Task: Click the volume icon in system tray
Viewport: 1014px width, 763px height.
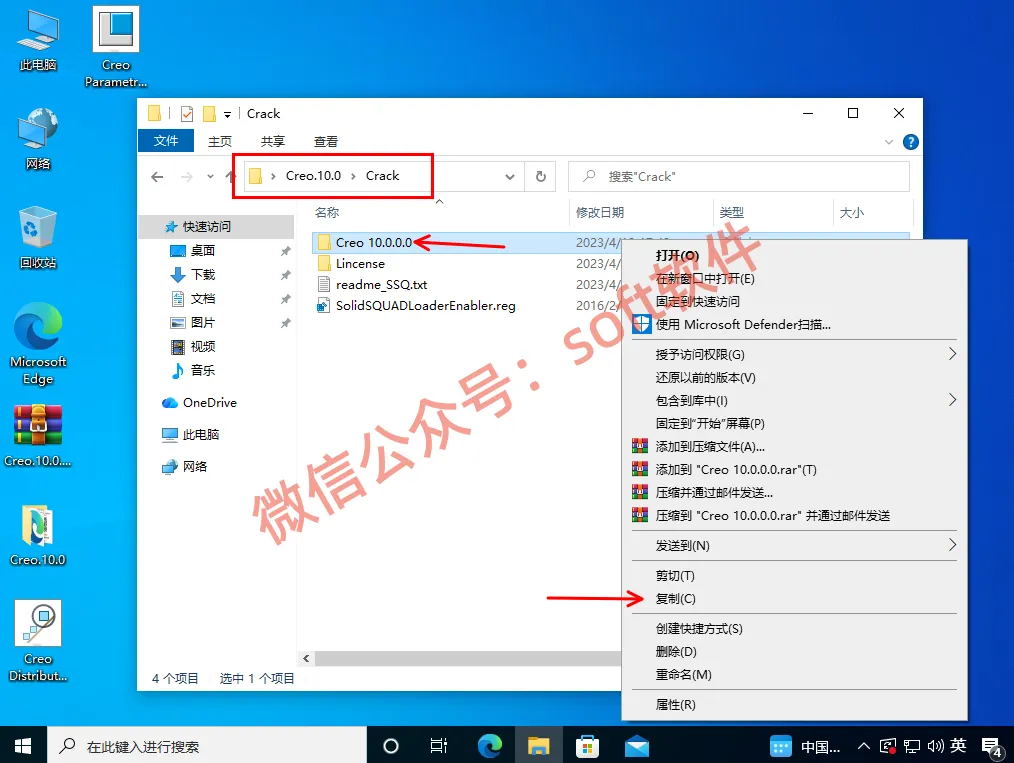Action: [934, 746]
